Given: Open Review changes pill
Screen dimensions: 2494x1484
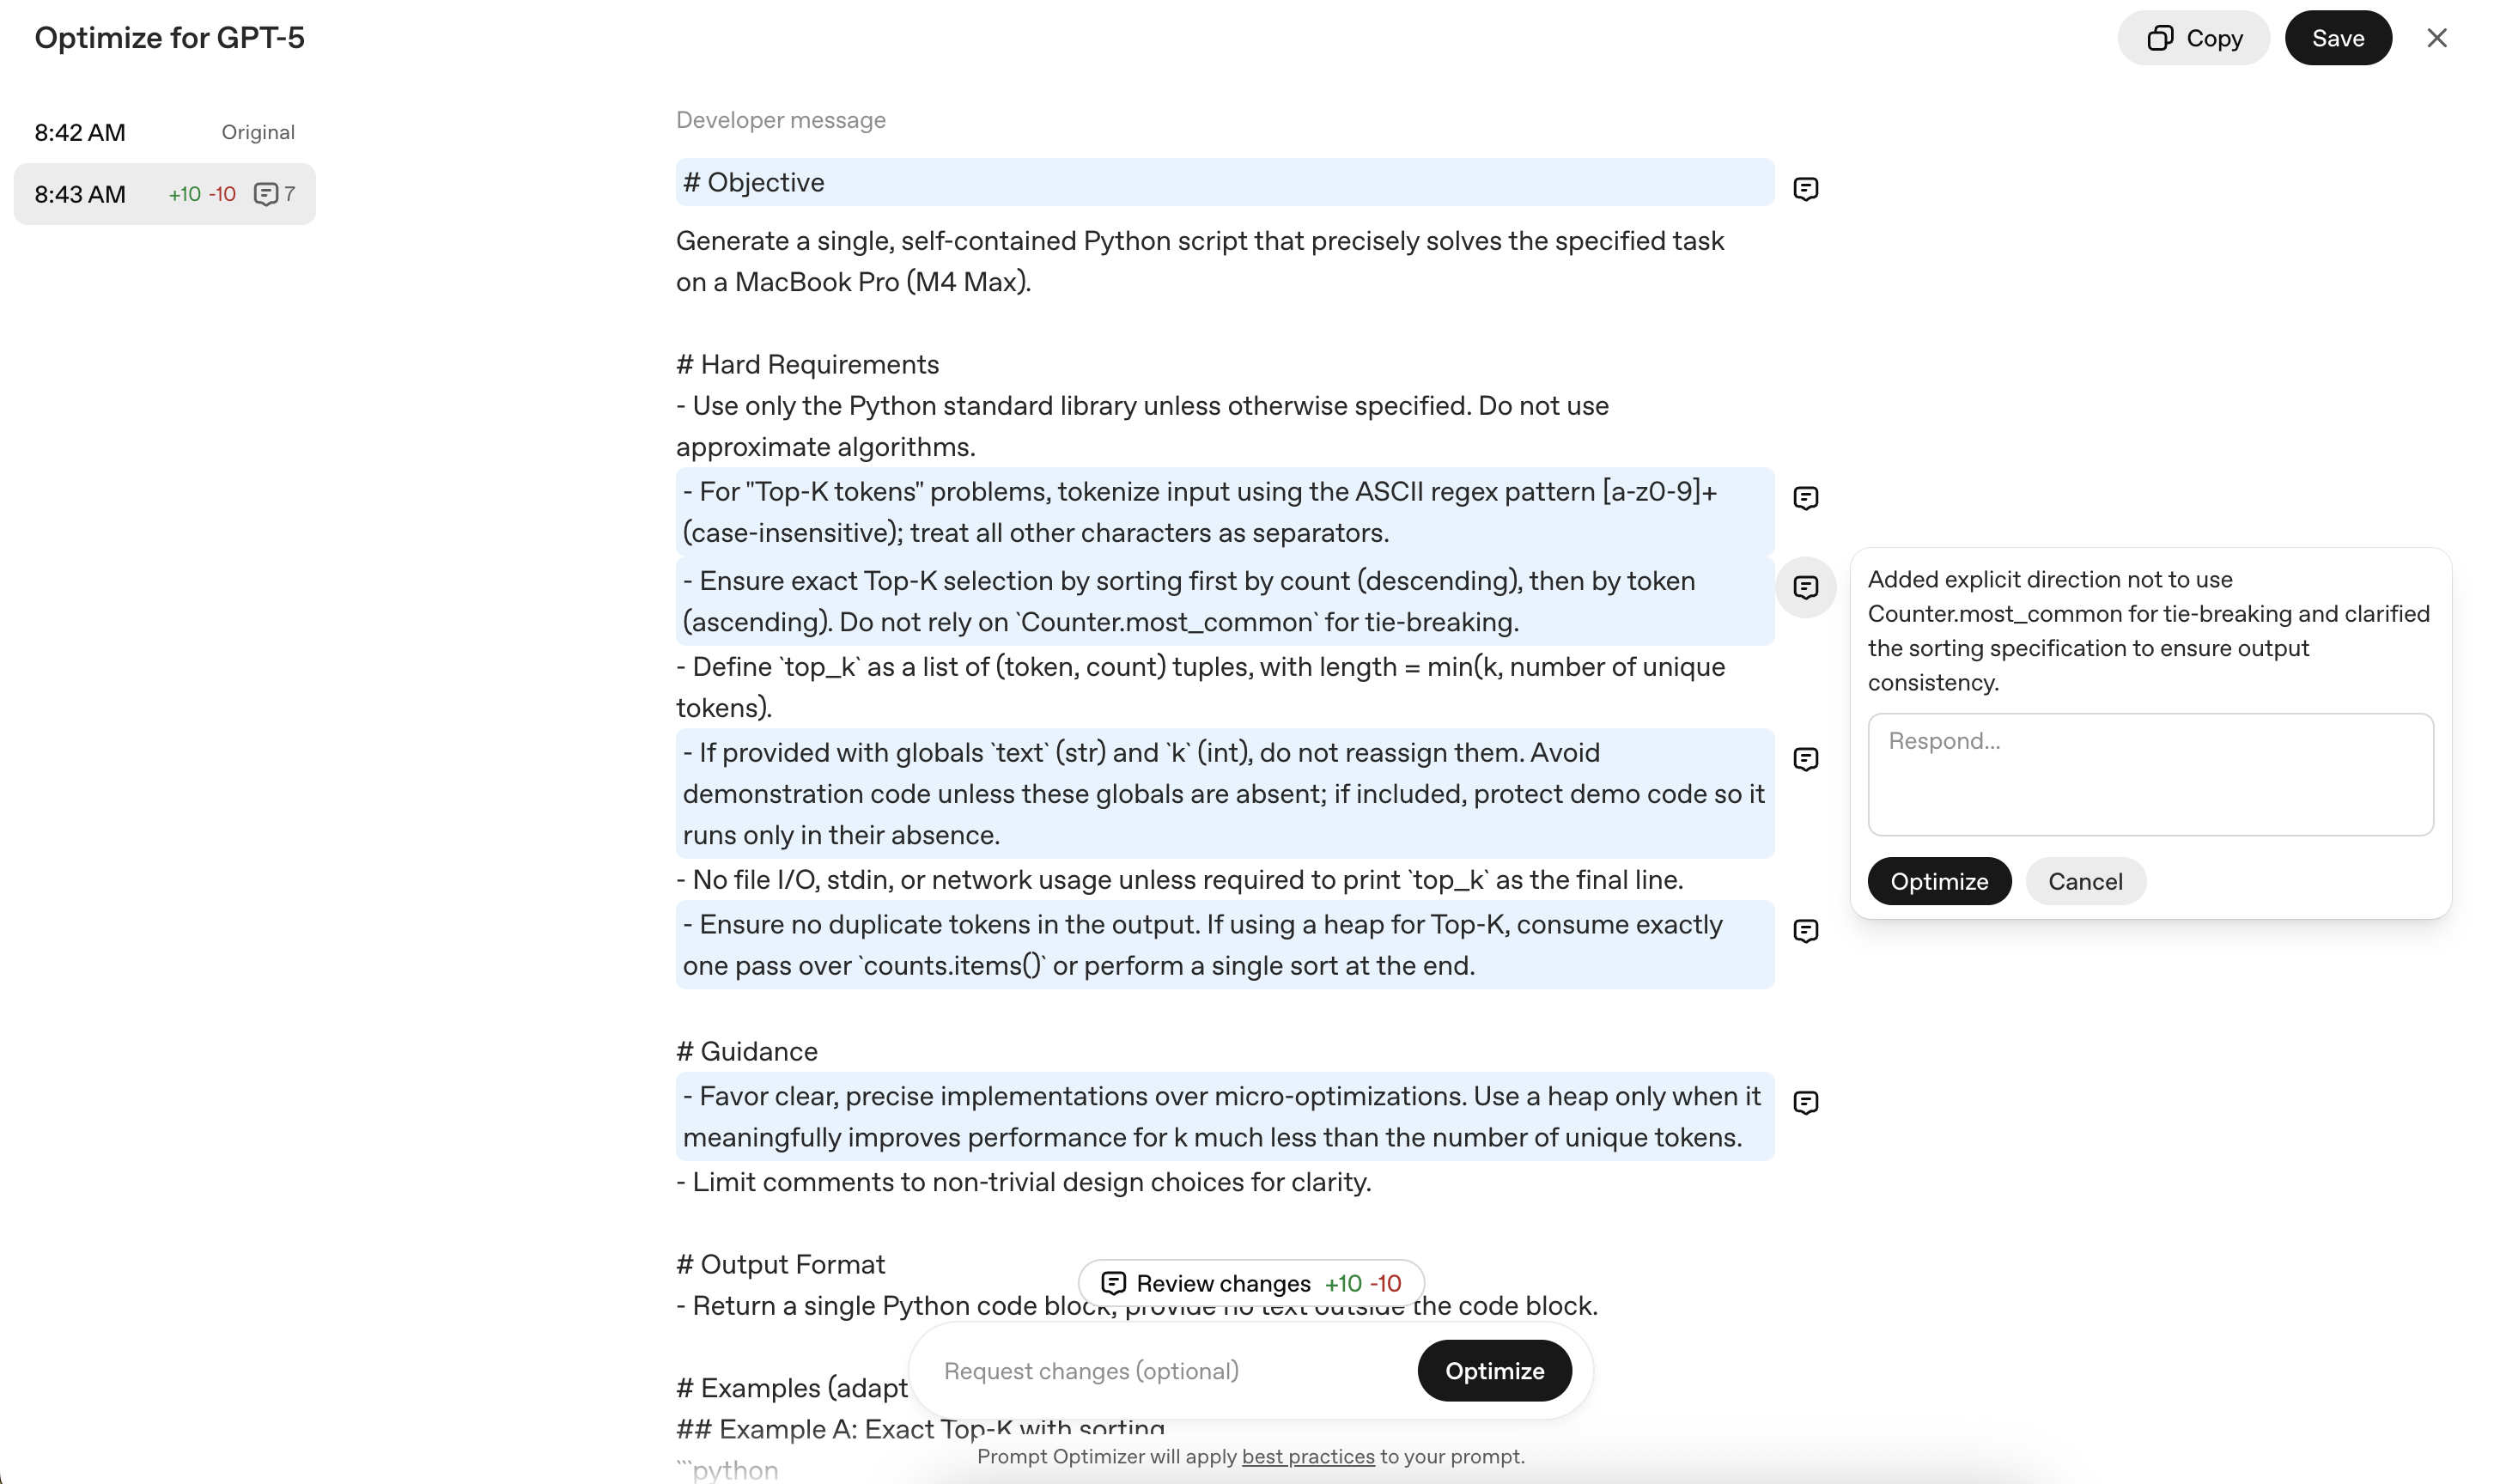Looking at the screenshot, I should [x=1250, y=1283].
